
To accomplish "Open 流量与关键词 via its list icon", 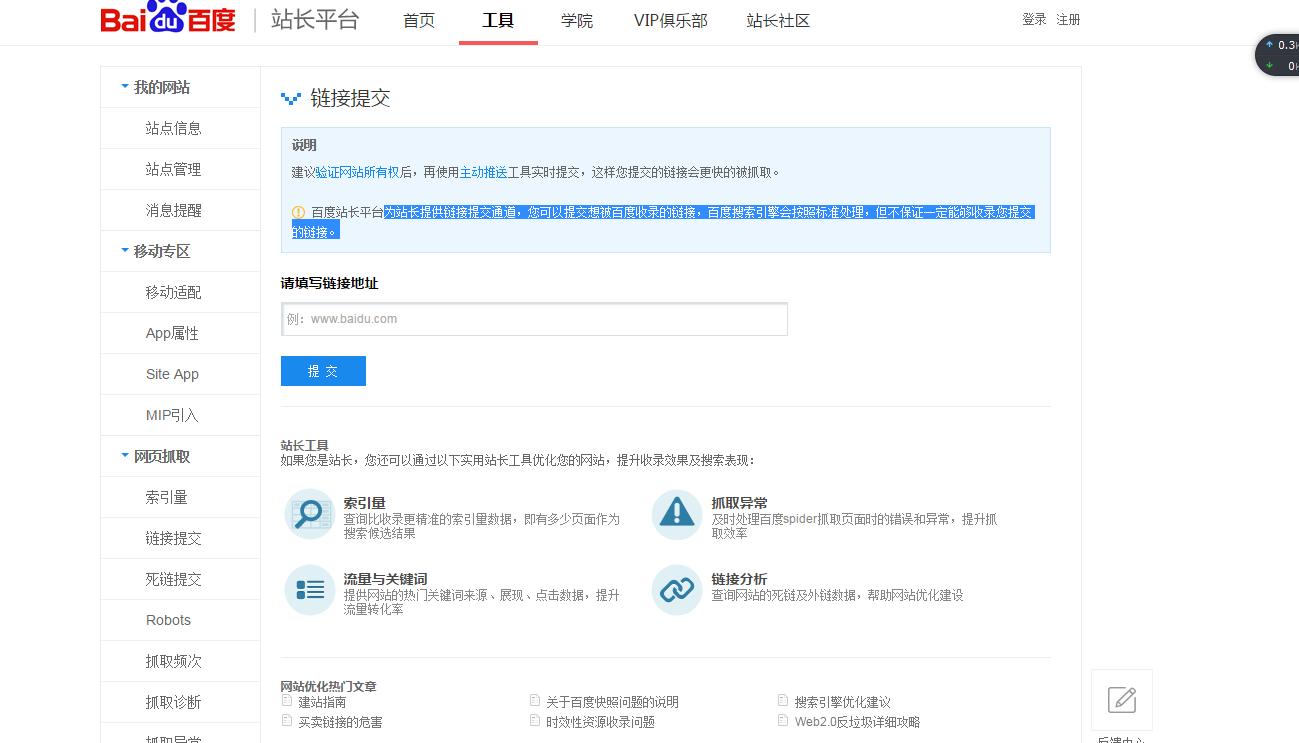I will (x=309, y=590).
